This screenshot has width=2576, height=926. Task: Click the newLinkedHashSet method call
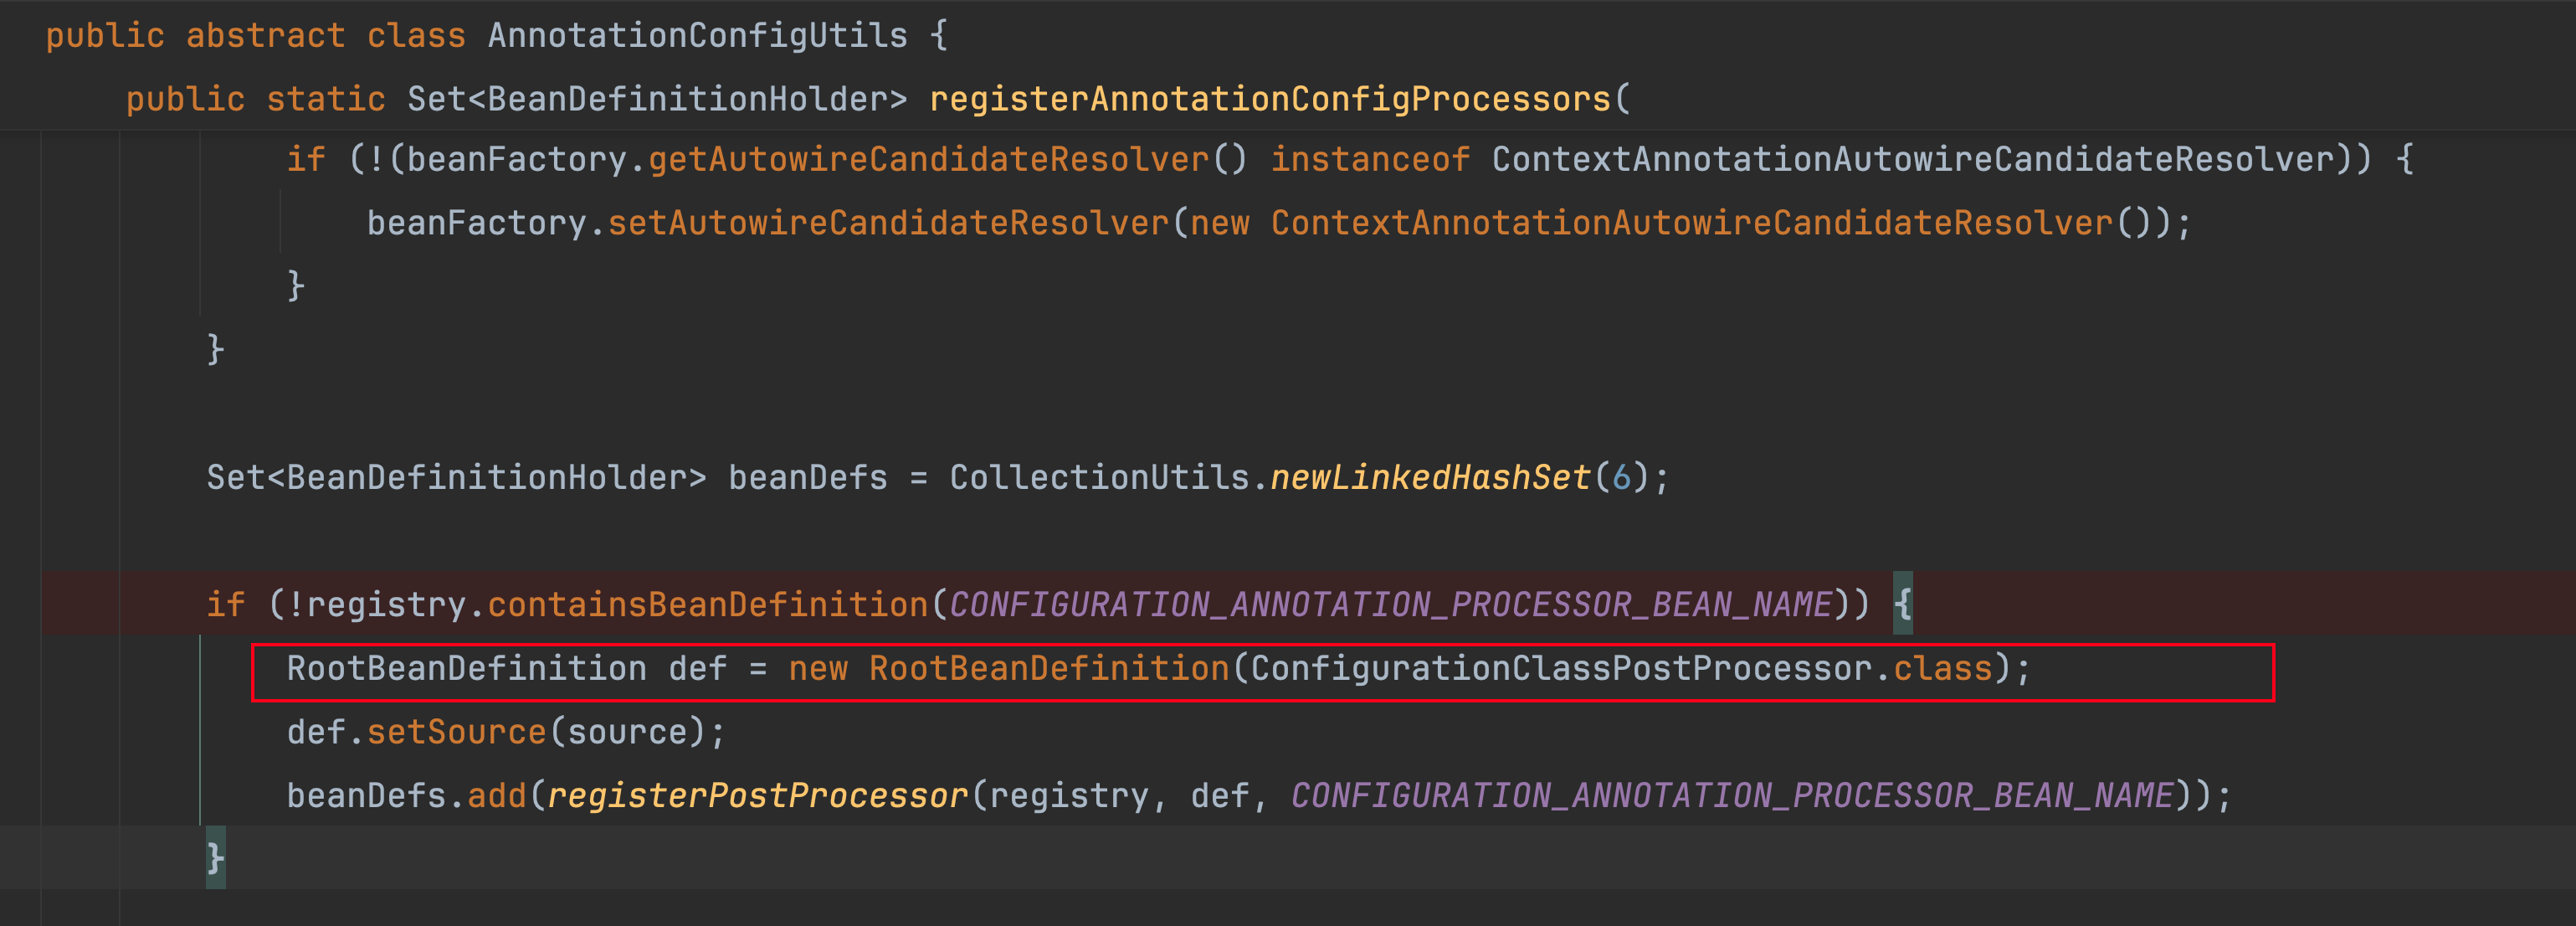coord(1429,478)
